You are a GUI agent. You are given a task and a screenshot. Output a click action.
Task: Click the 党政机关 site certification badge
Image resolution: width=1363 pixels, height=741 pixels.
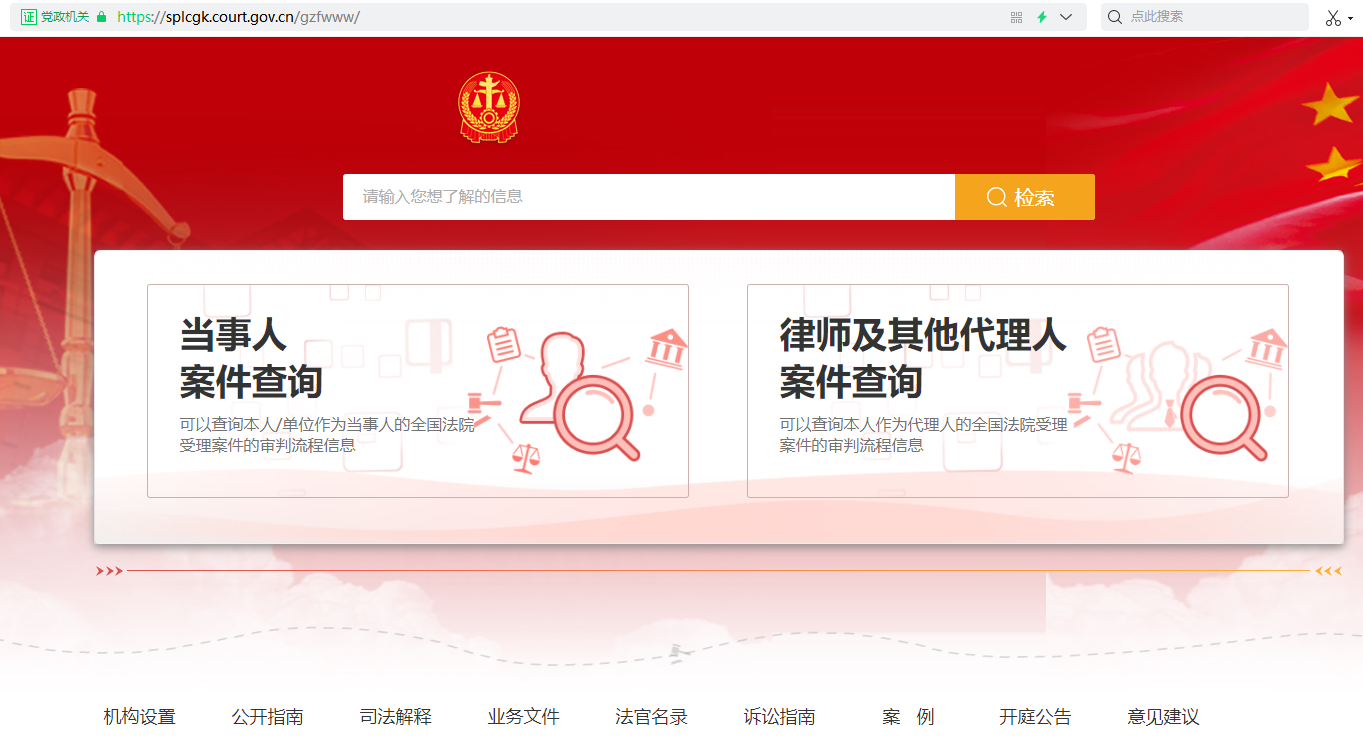tap(55, 17)
